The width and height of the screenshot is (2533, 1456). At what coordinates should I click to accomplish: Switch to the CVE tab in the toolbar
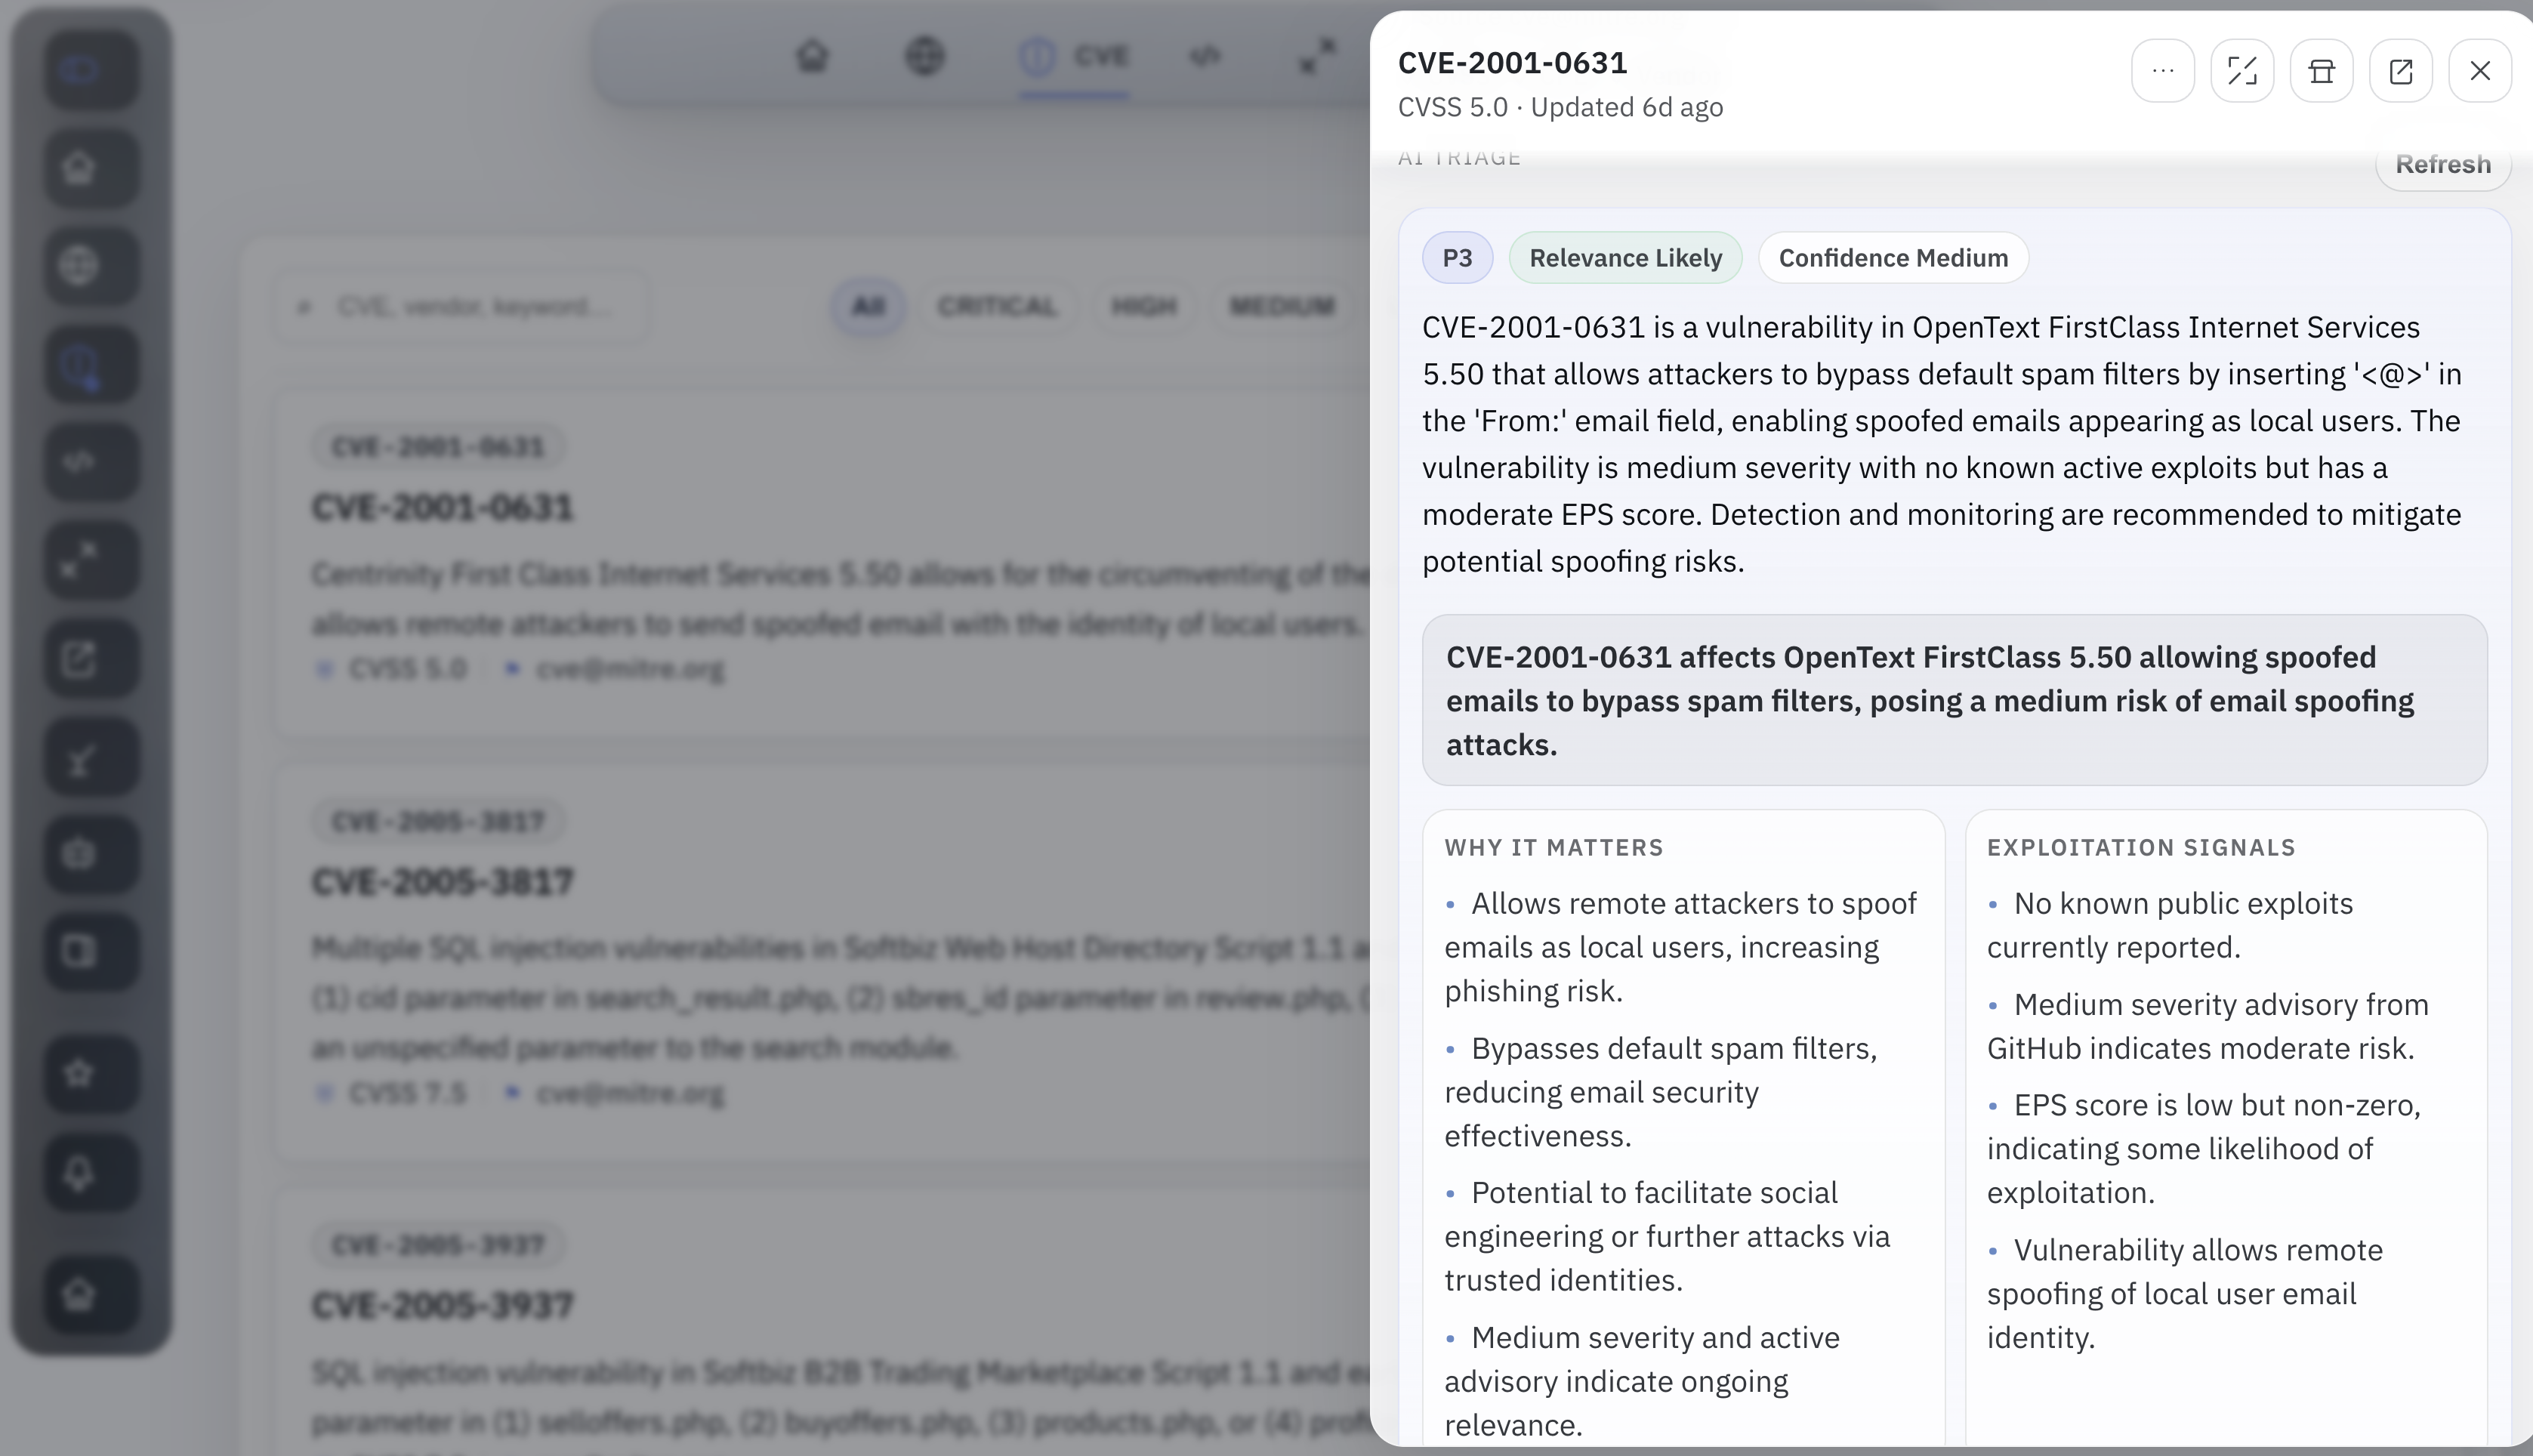coord(1074,57)
